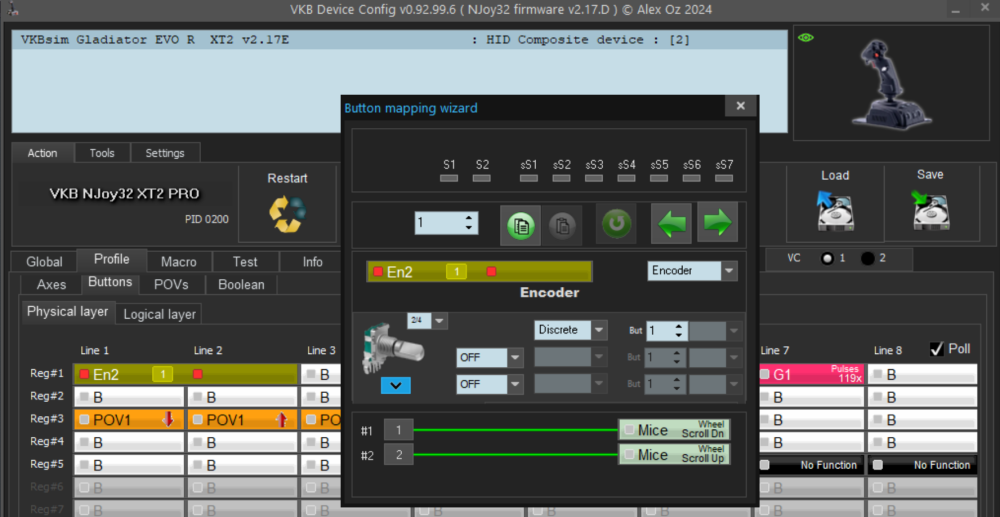The height and width of the screenshot is (517, 1000).
Task: Click the Load disk icon
Action: point(835,212)
